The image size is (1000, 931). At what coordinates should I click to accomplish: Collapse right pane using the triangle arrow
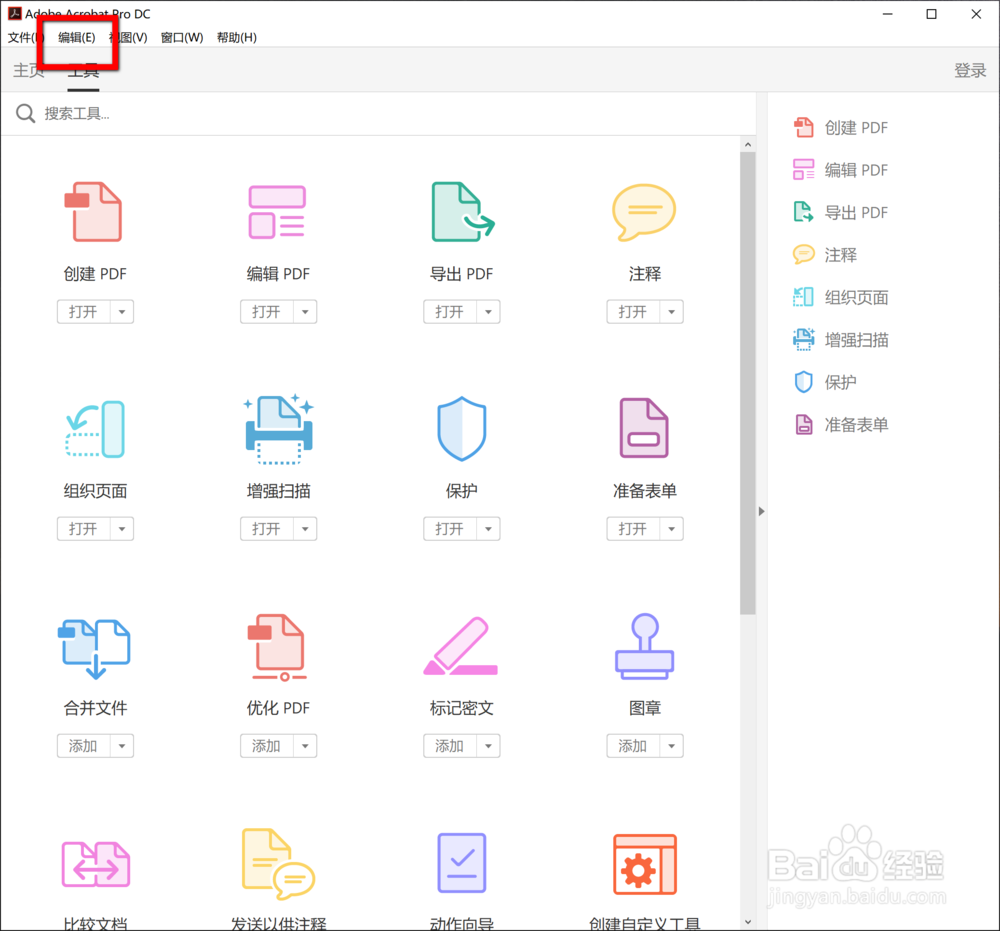point(761,511)
